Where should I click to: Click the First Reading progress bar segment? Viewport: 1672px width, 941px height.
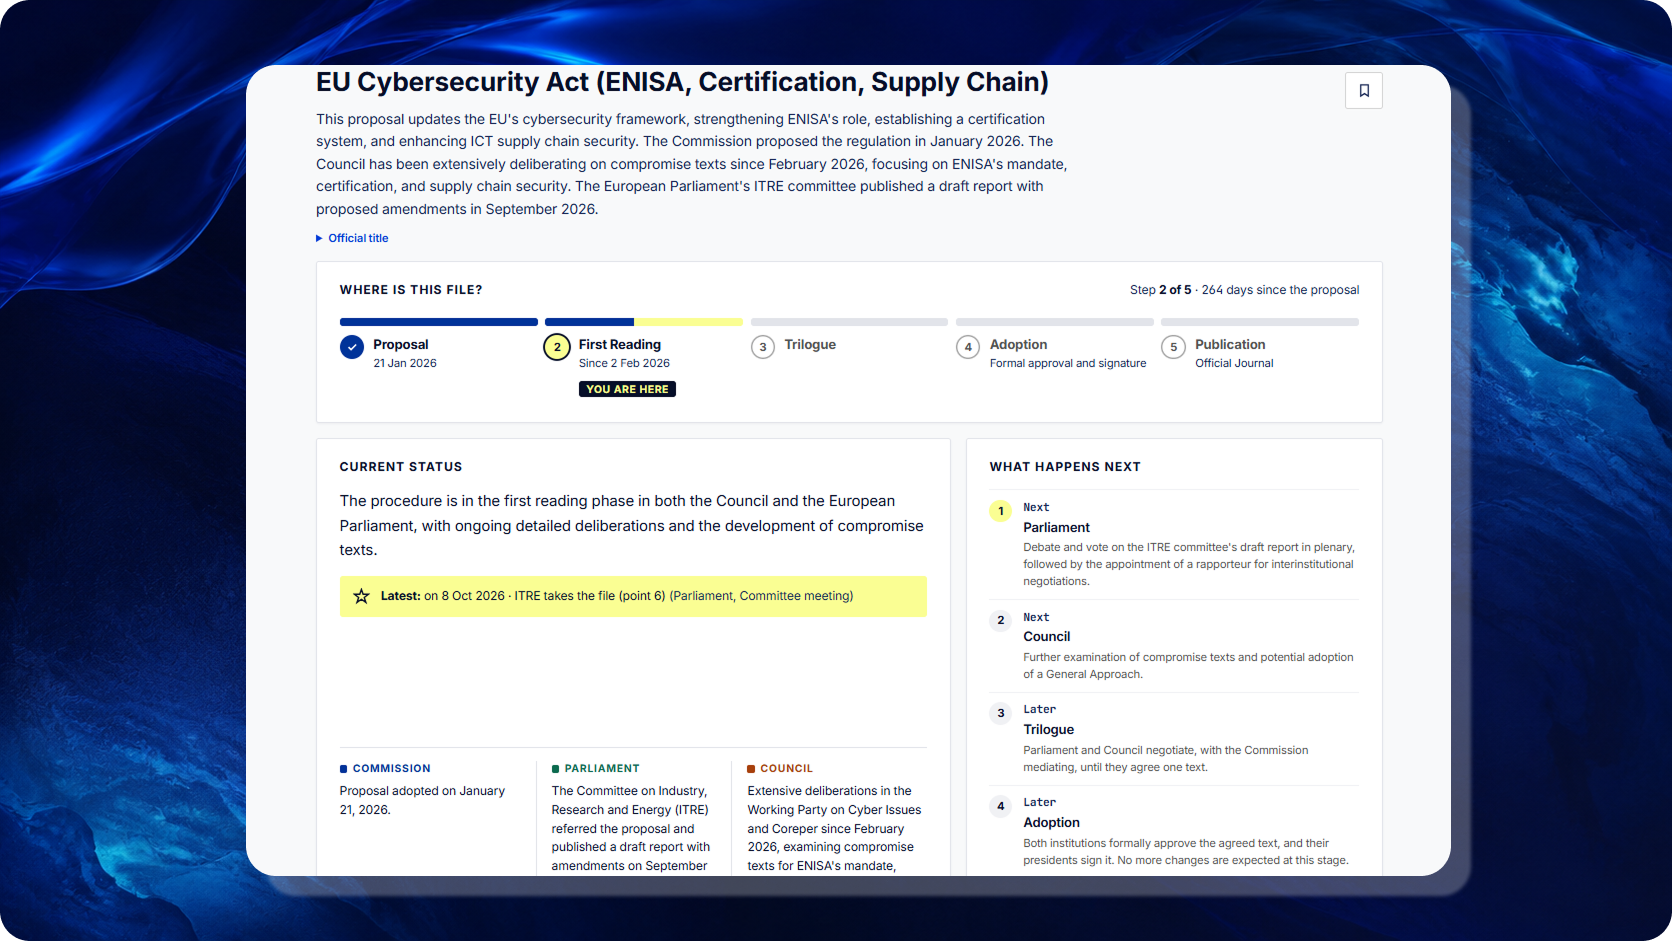point(644,322)
